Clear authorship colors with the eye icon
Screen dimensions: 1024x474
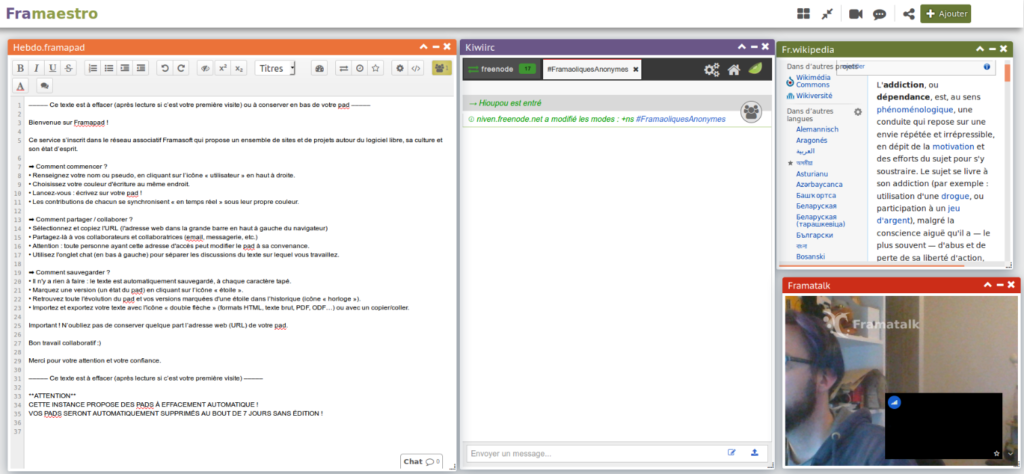click(206, 68)
